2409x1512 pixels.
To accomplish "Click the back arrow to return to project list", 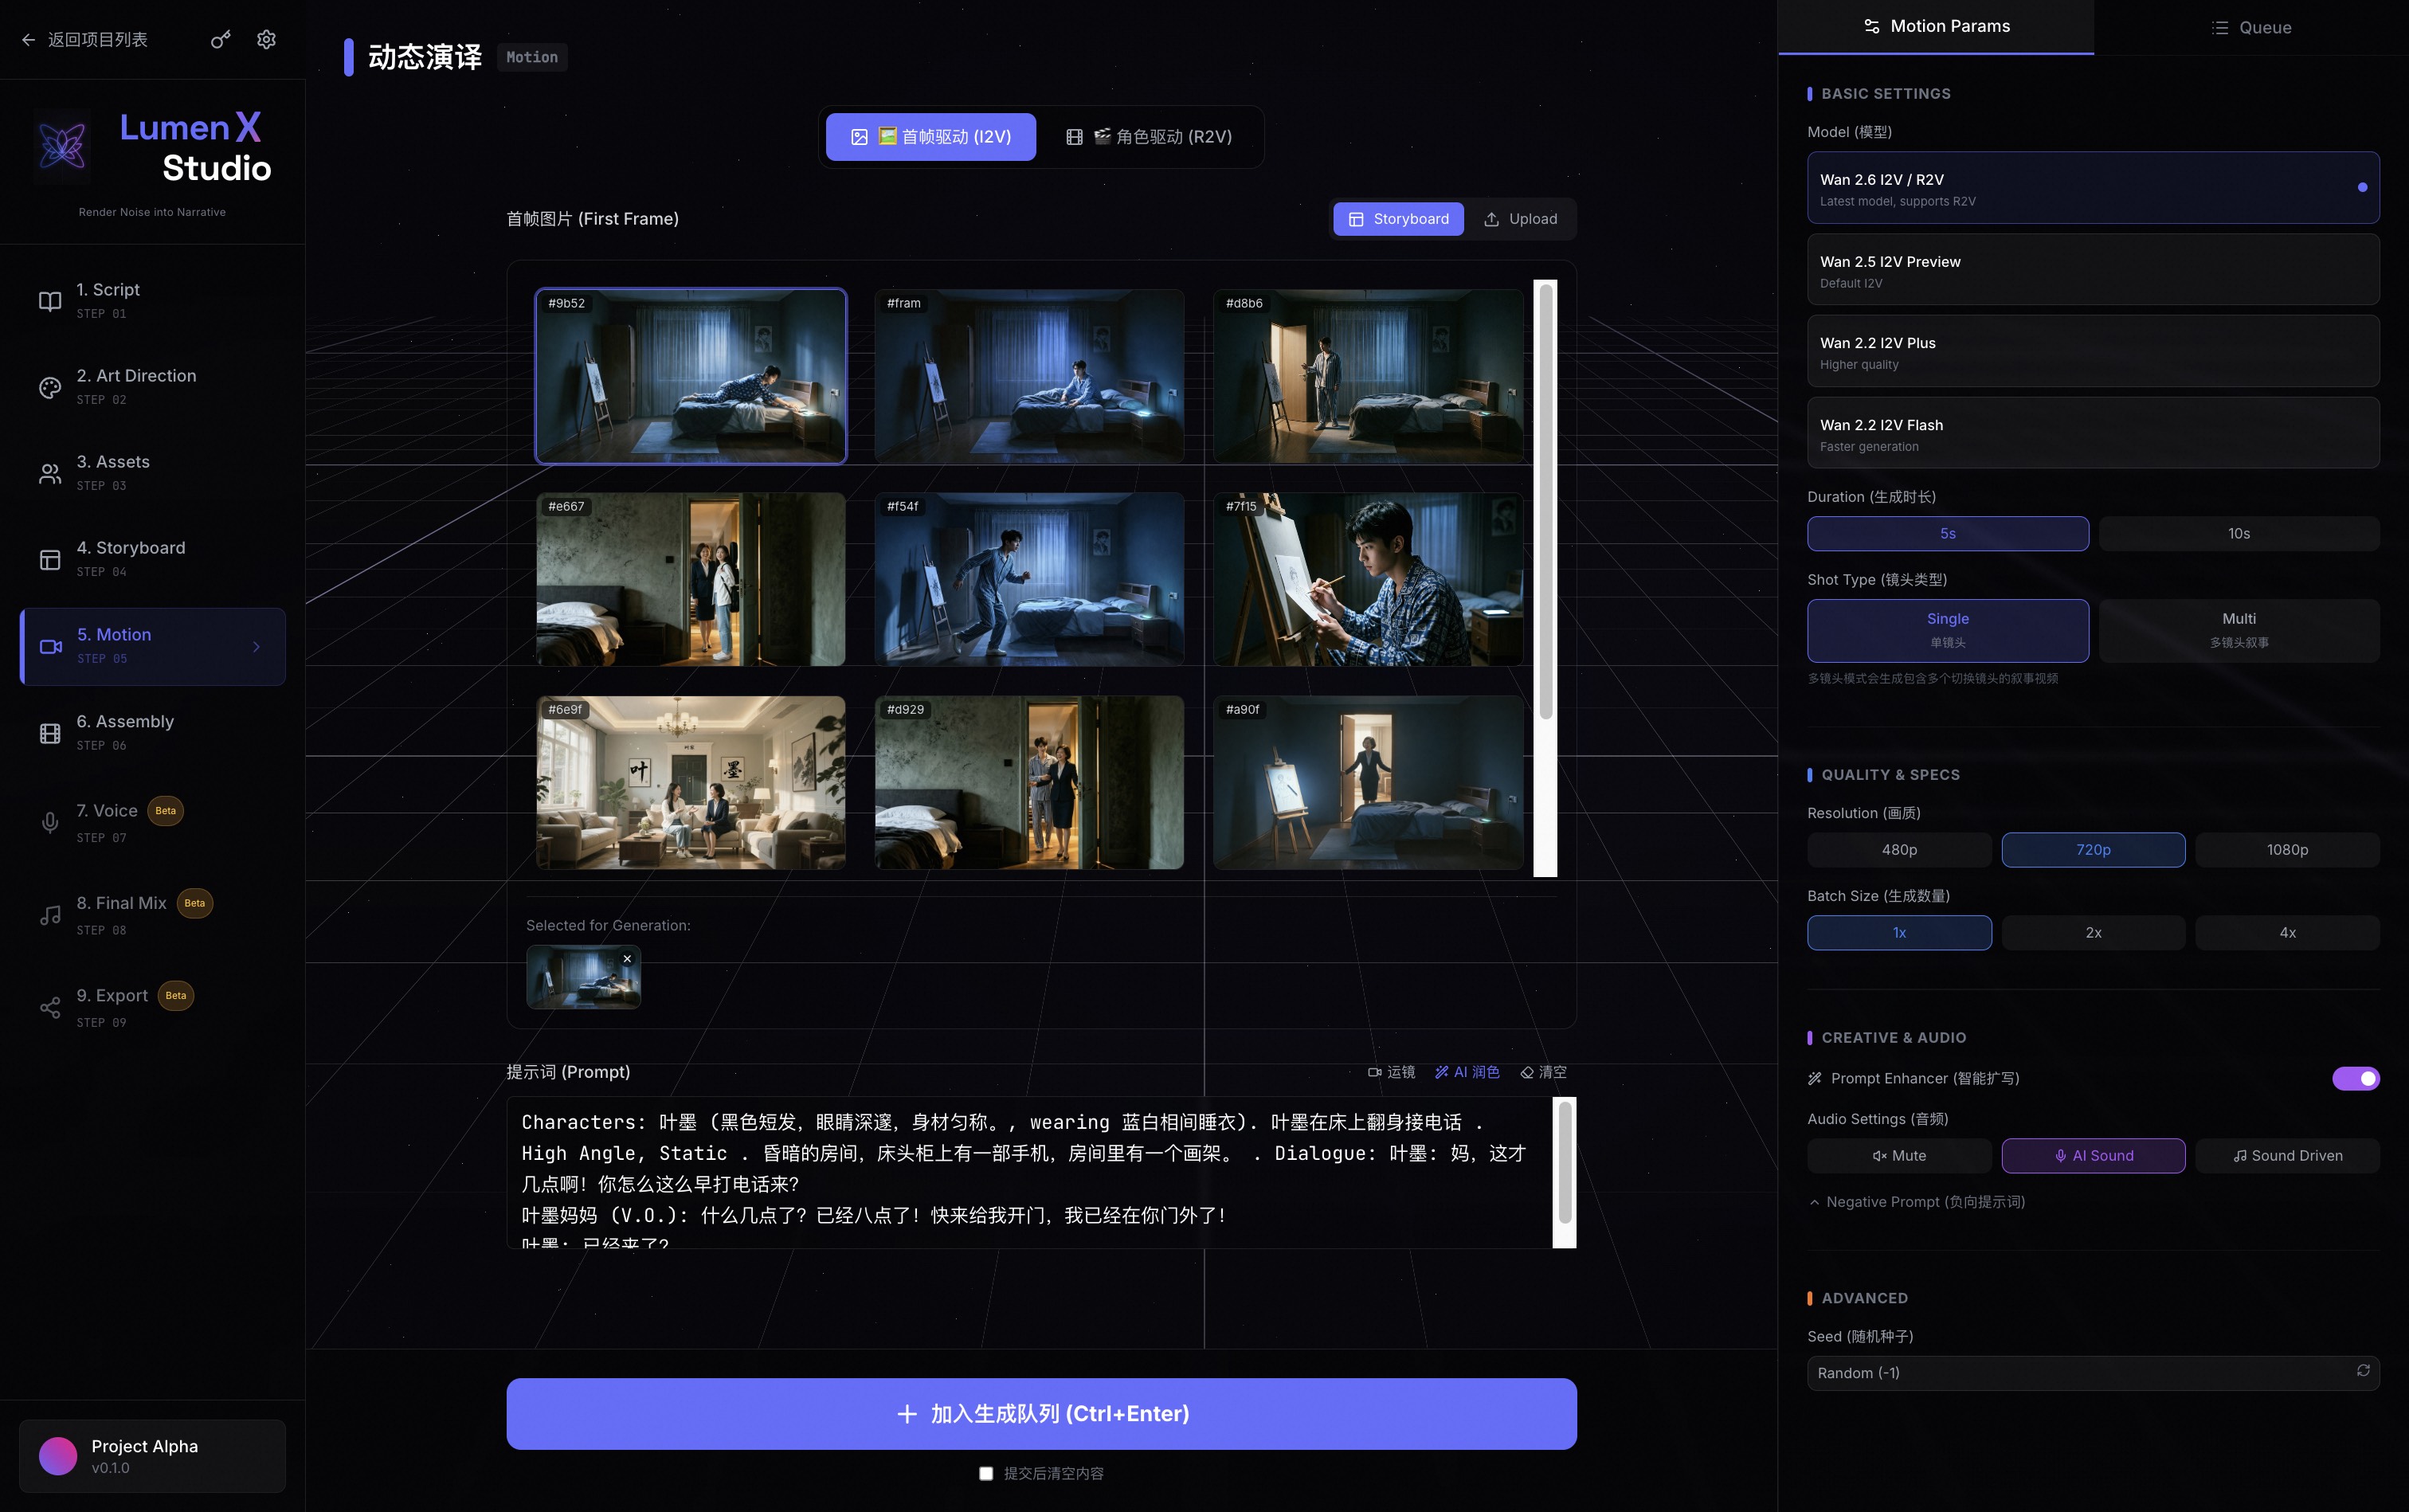I will [28, 40].
